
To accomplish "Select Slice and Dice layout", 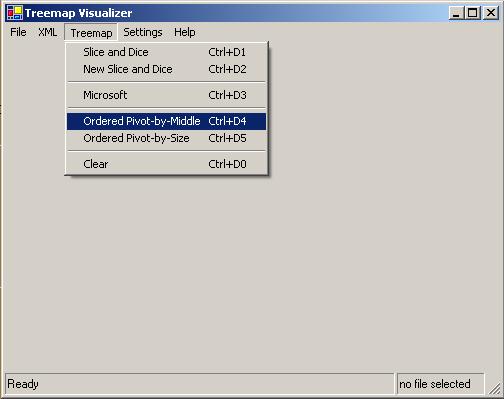I will pyautogui.click(x=166, y=52).
